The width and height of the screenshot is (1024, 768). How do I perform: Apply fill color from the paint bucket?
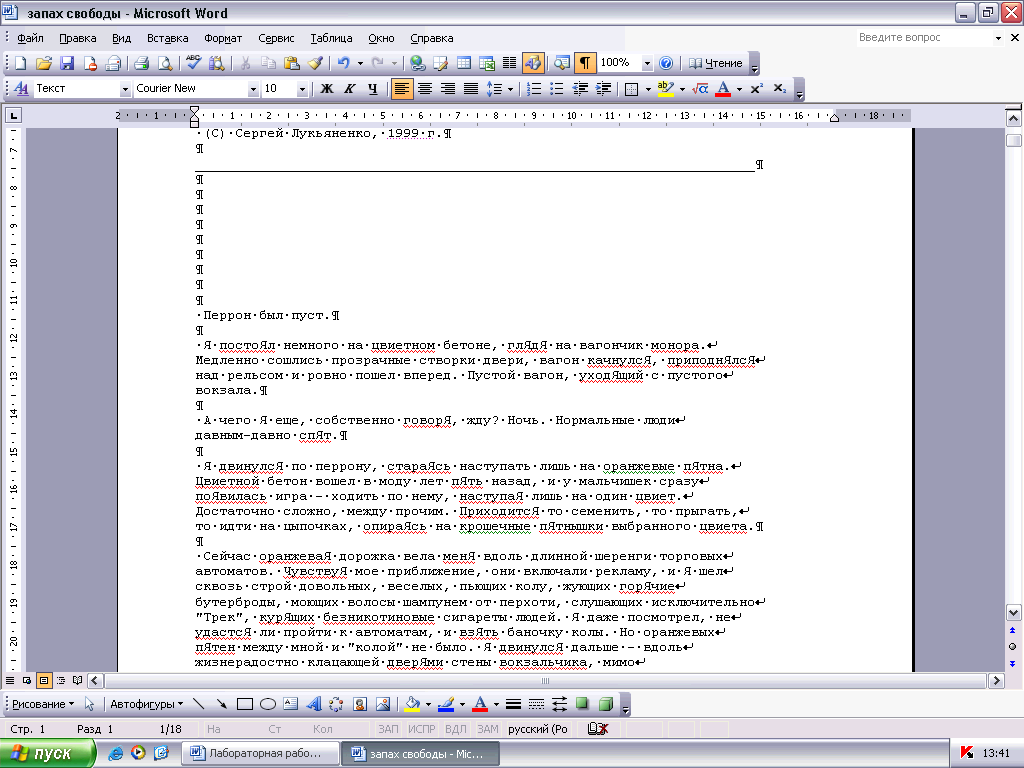[x=412, y=704]
